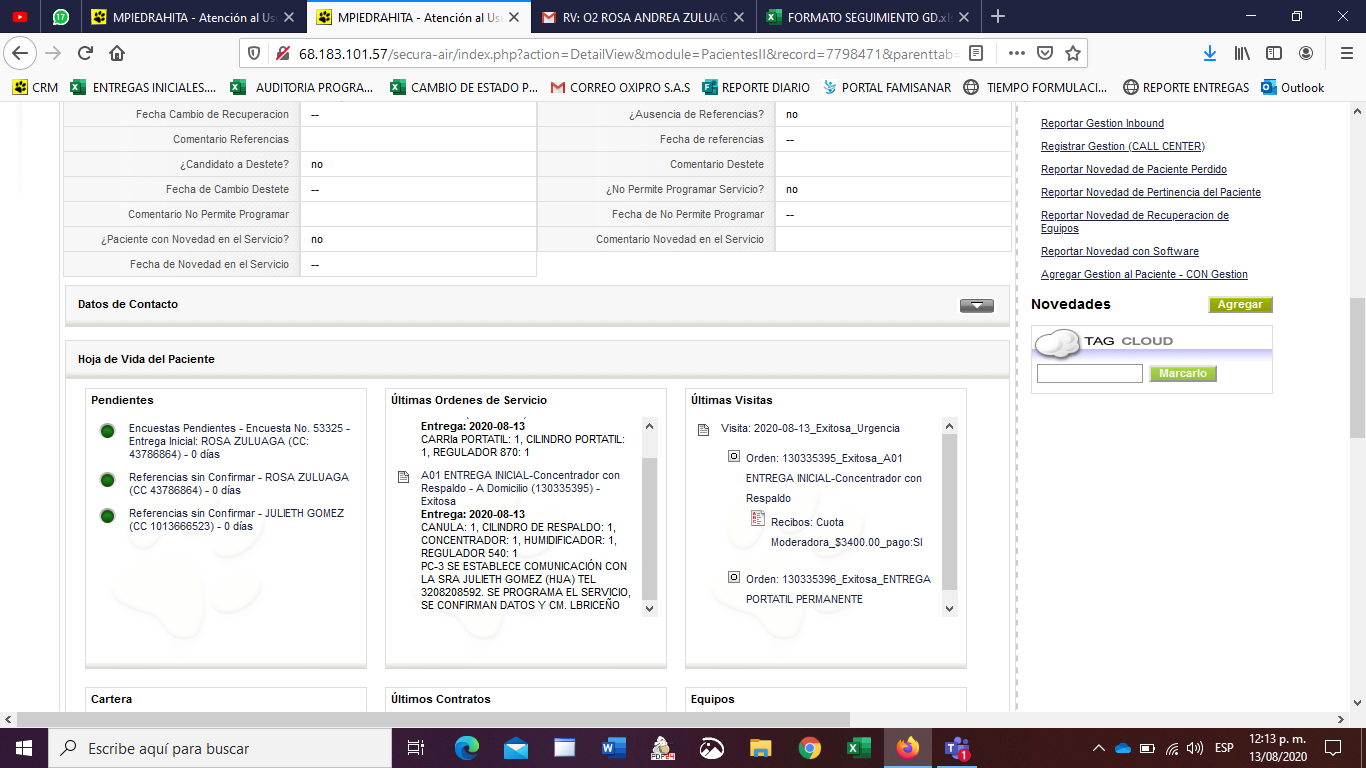Click Reportar Novedad con Software link
Image resolution: width=1366 pixels, height=768 pixels.
click(1120, 251)
